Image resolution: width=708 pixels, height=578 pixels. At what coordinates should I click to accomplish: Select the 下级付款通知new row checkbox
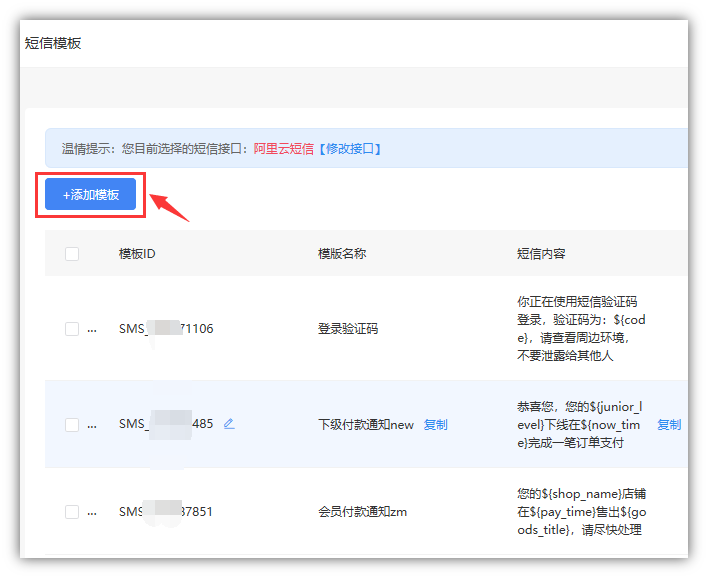tap(72, 425)
